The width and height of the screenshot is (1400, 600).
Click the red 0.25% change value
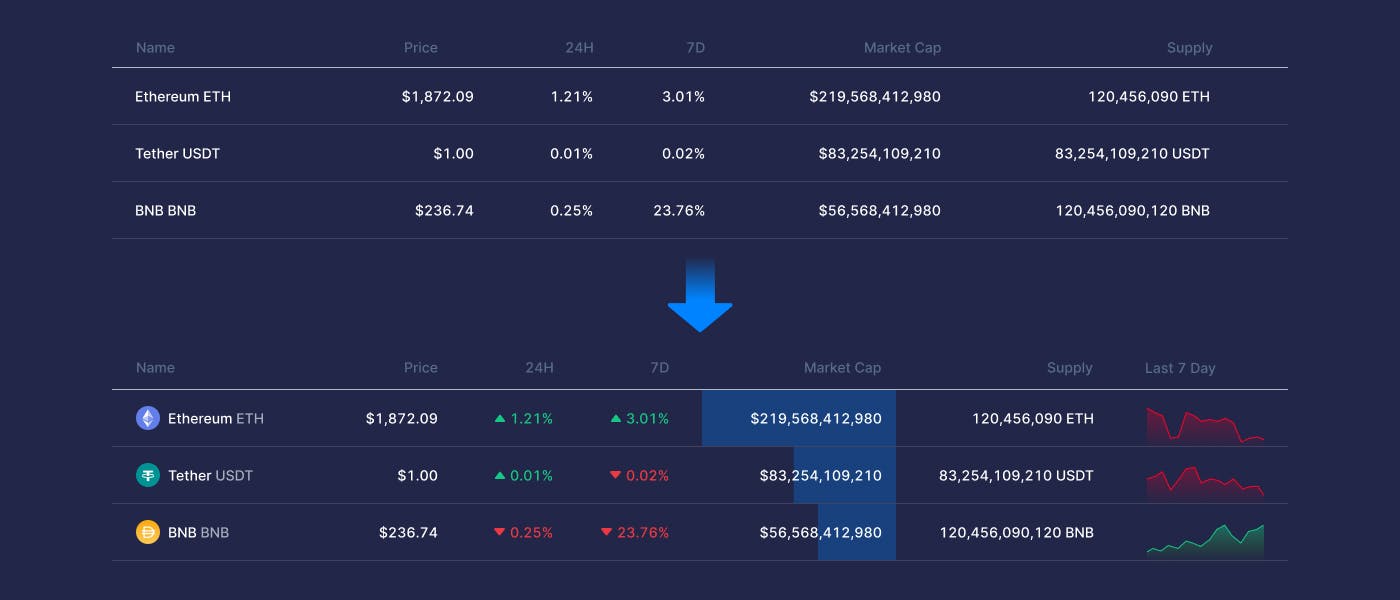tap(532, 533)
